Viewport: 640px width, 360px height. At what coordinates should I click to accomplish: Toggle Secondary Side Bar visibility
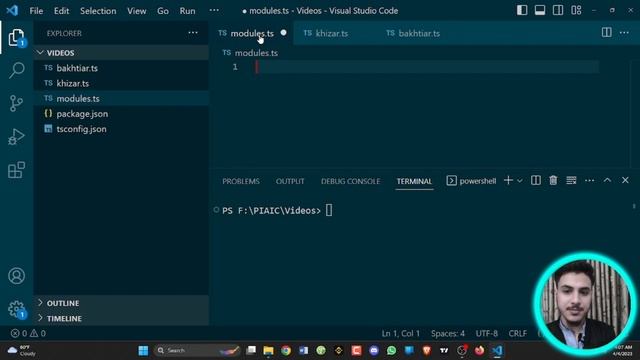coord(558,11)
